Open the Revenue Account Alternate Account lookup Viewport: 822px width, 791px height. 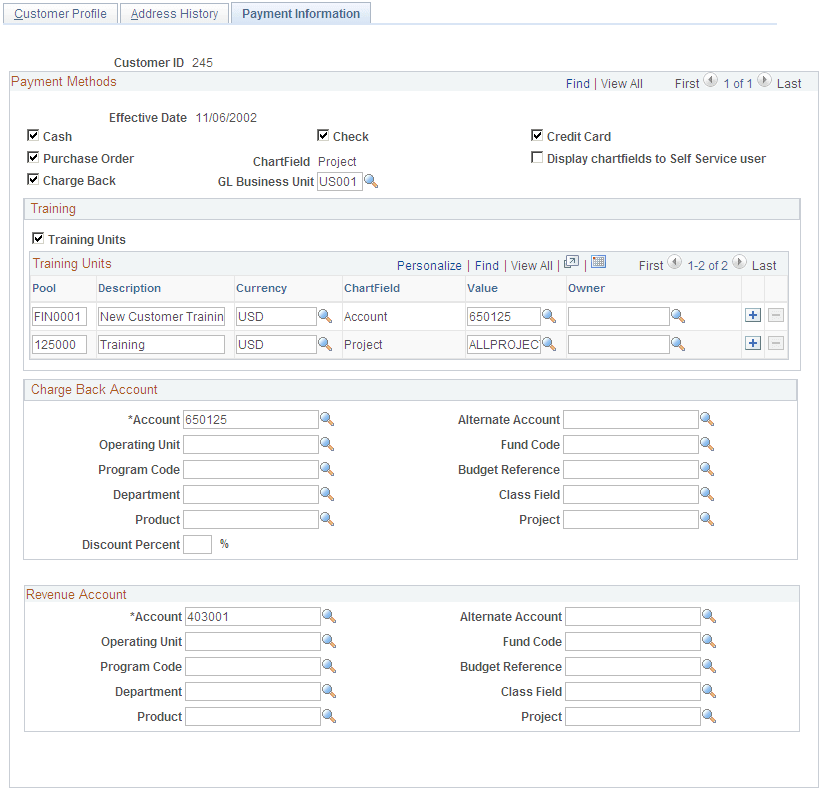coord(708,616)
